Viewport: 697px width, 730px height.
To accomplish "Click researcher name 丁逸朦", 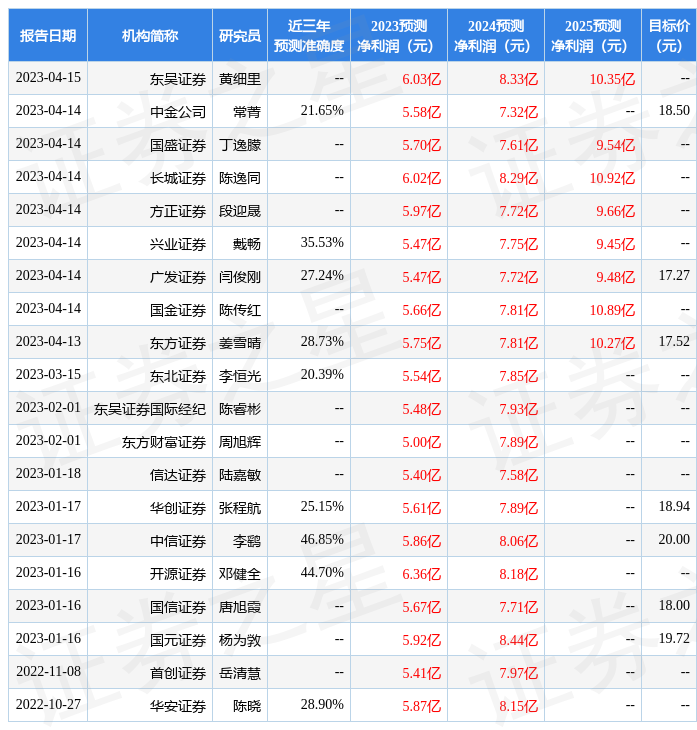I will pyautogui.click(x=240, y=145).
